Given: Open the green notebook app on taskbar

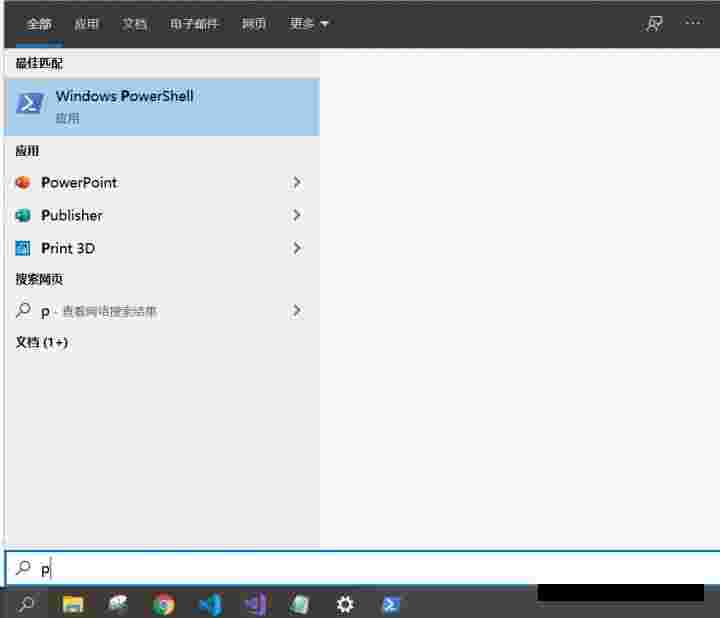Looking at the screenshot, I should tap(299, 604).
